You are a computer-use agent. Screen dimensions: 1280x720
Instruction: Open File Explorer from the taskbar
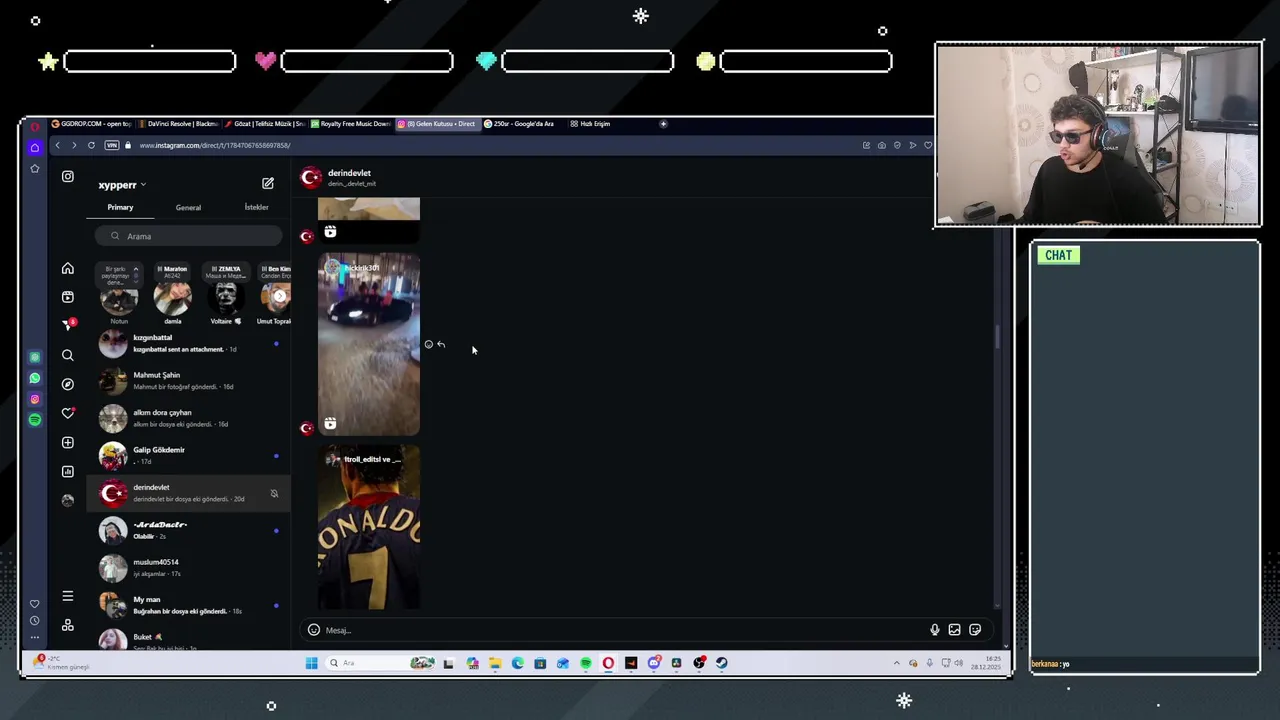(495, 663)
